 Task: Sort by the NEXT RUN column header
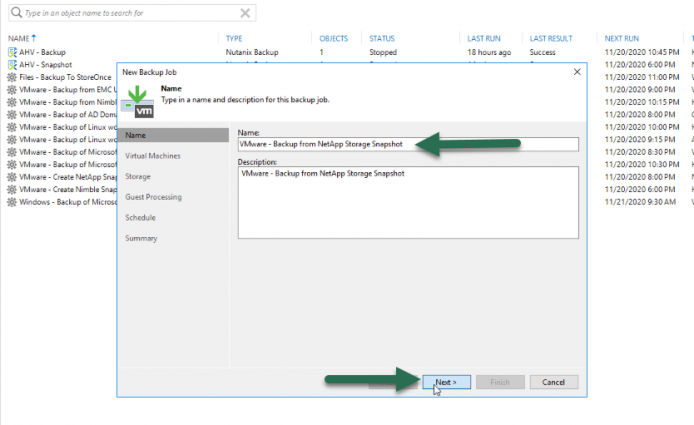[622, 39]
